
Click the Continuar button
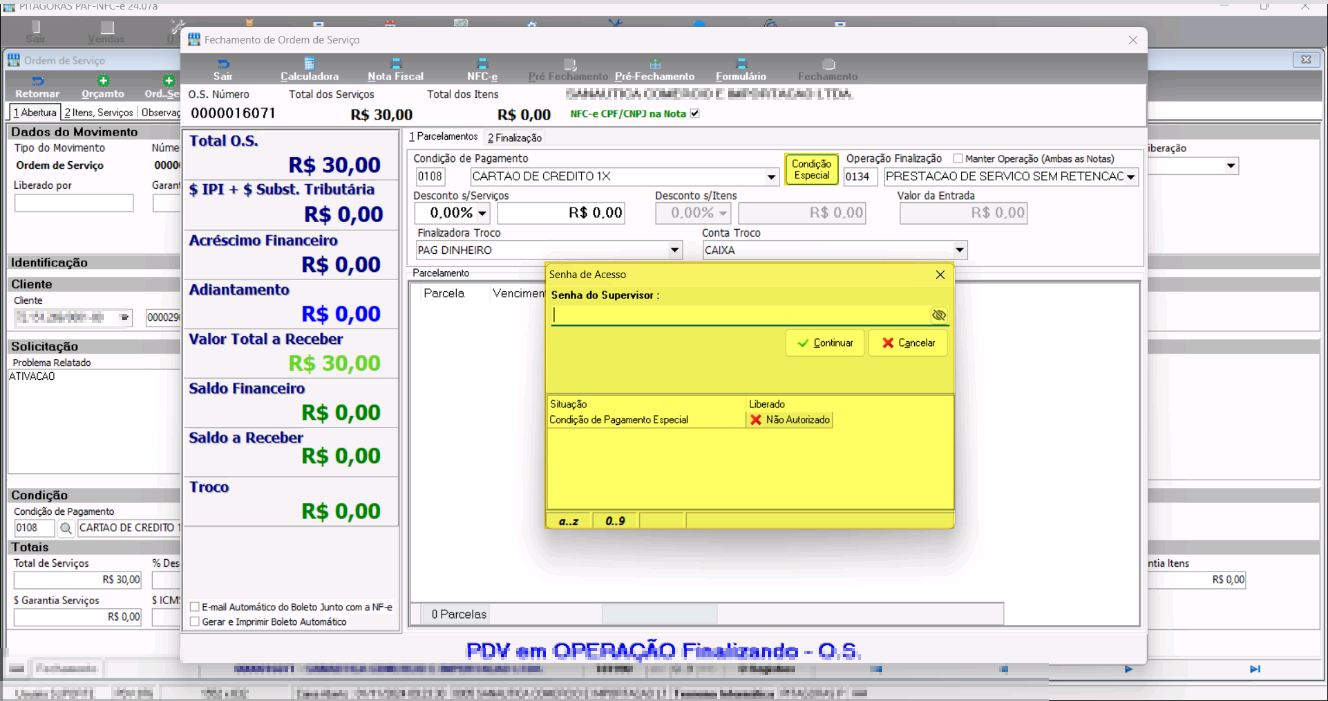click(x=825, y=343)
